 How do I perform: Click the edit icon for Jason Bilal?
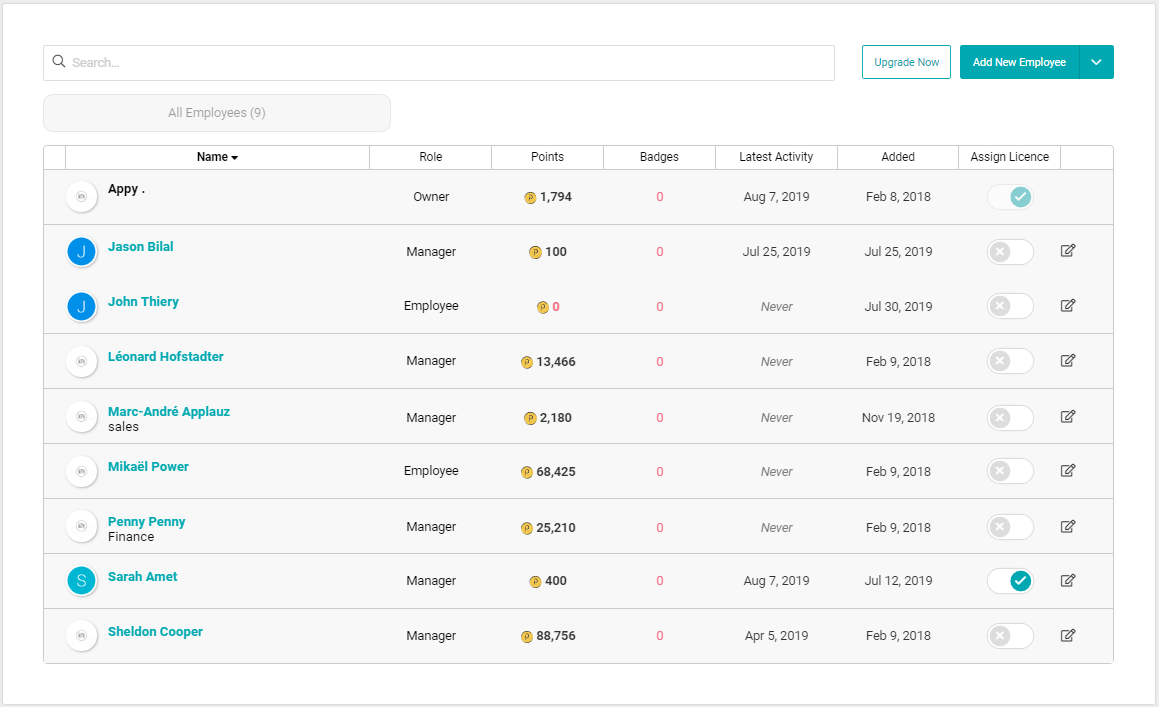[x=1067, y=251]
